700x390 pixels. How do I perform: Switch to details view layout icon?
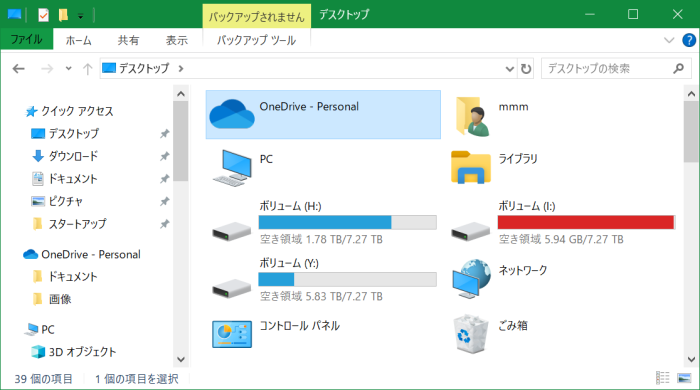(662, 378)
